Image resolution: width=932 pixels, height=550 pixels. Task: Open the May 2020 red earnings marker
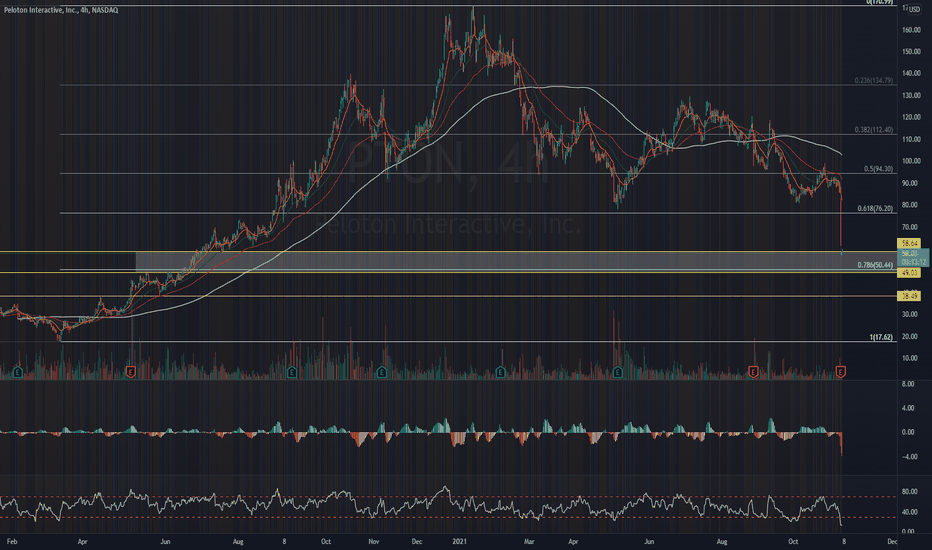pos(131,373)
